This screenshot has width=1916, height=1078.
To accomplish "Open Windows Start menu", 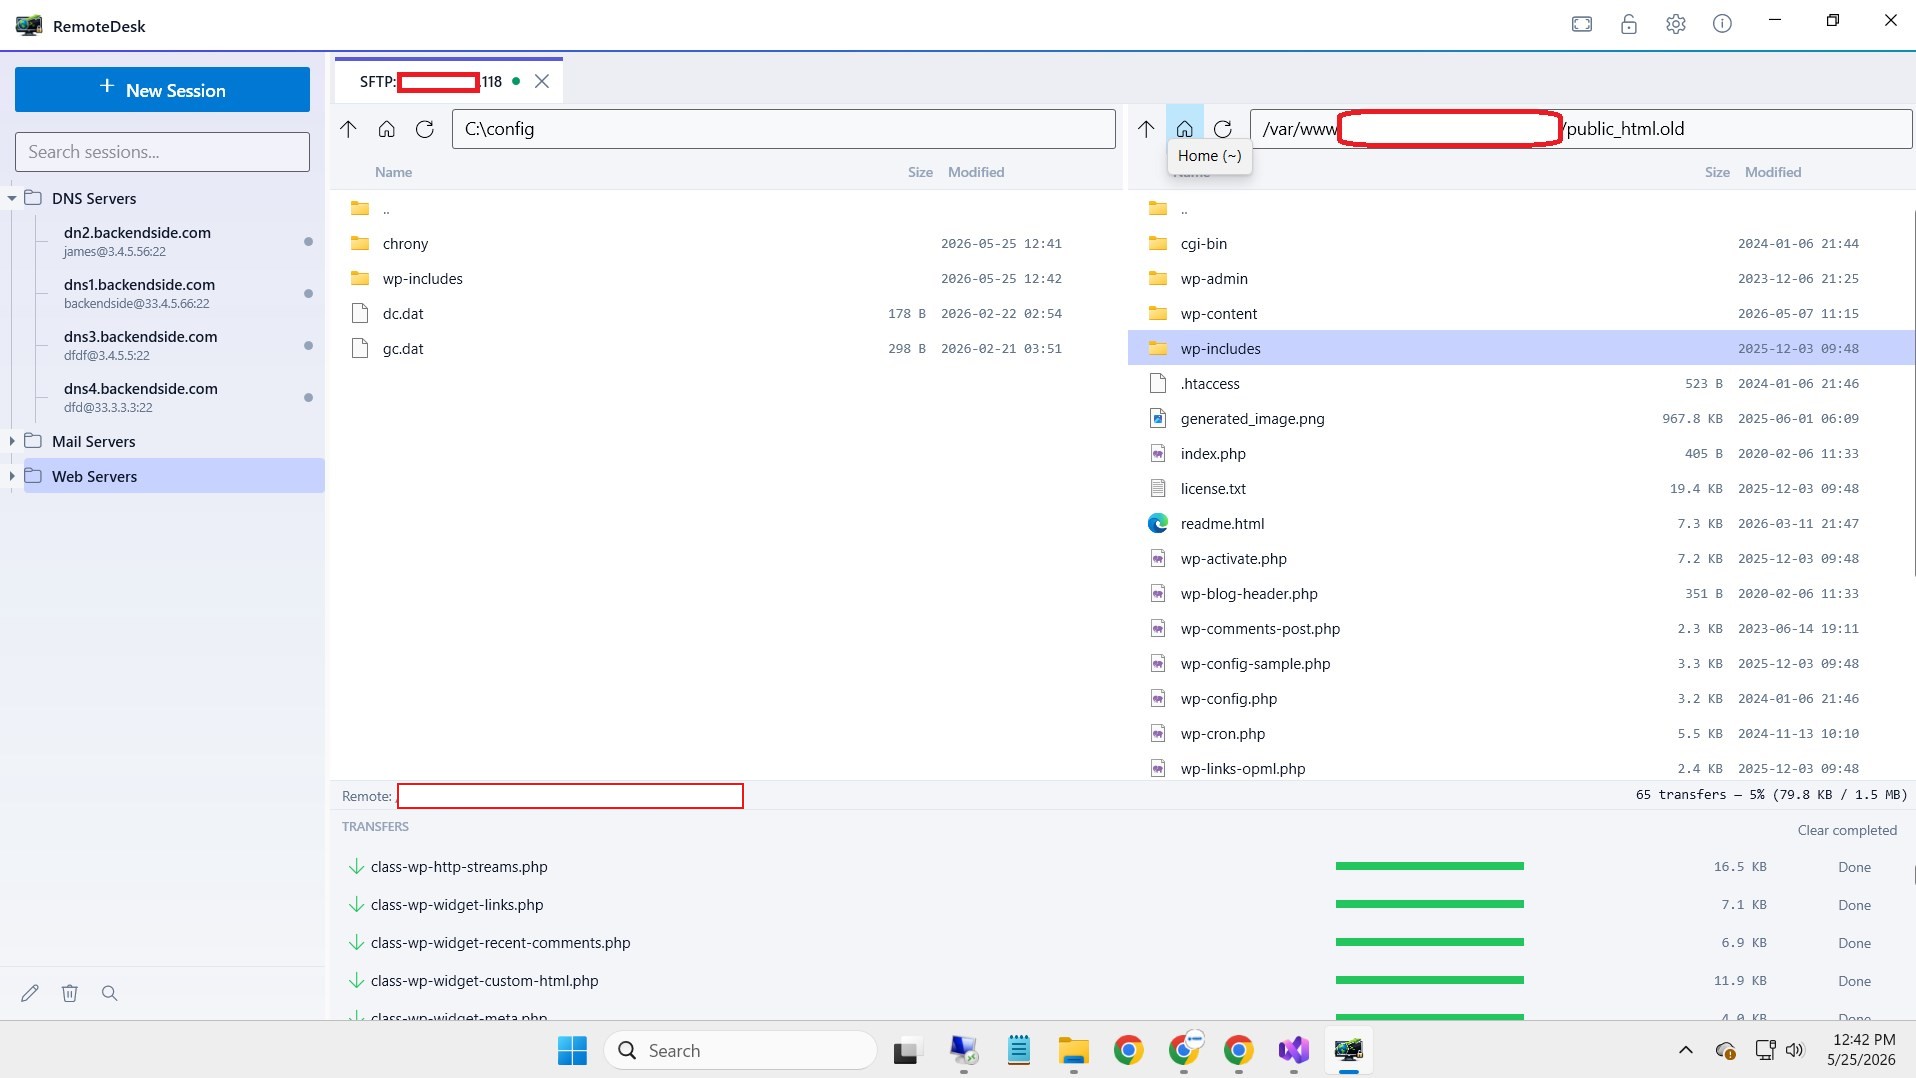I will click(x=572, y=1050).
